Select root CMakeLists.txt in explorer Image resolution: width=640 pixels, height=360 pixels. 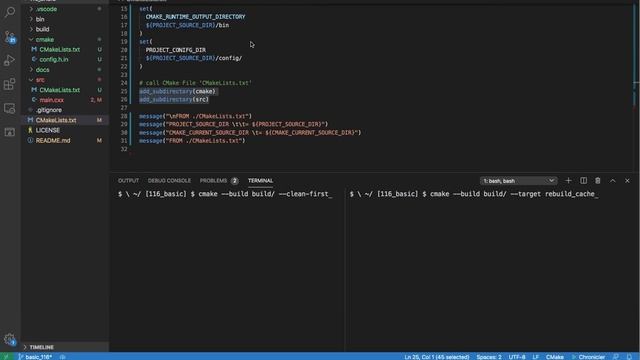click(56, 120)
